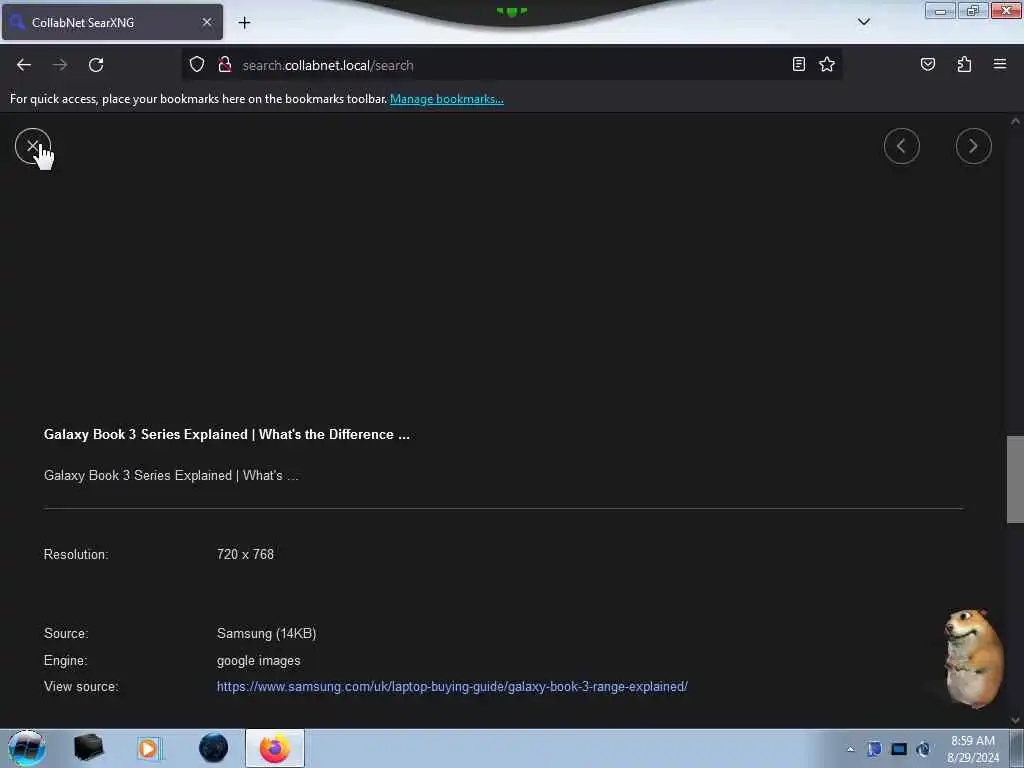Show the next image result
1024x768 pixels.
click(973, 146)
